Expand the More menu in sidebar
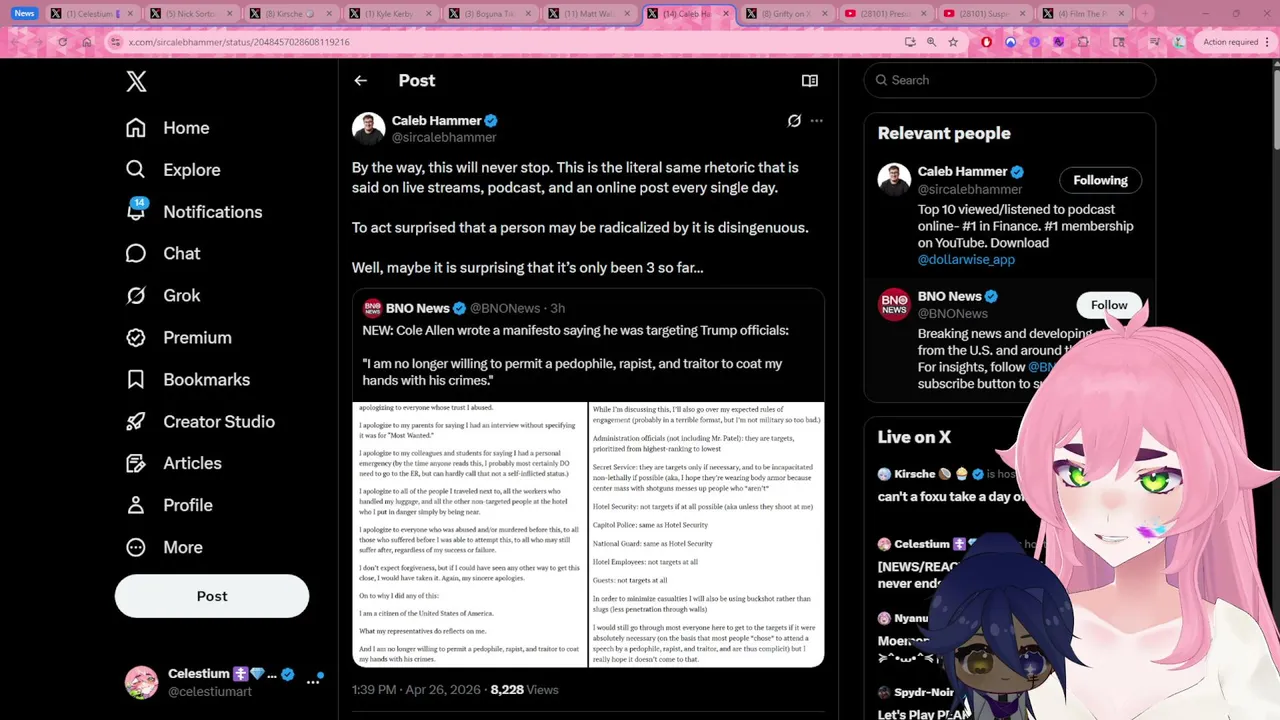The image size is (1280, 720). 164,548
